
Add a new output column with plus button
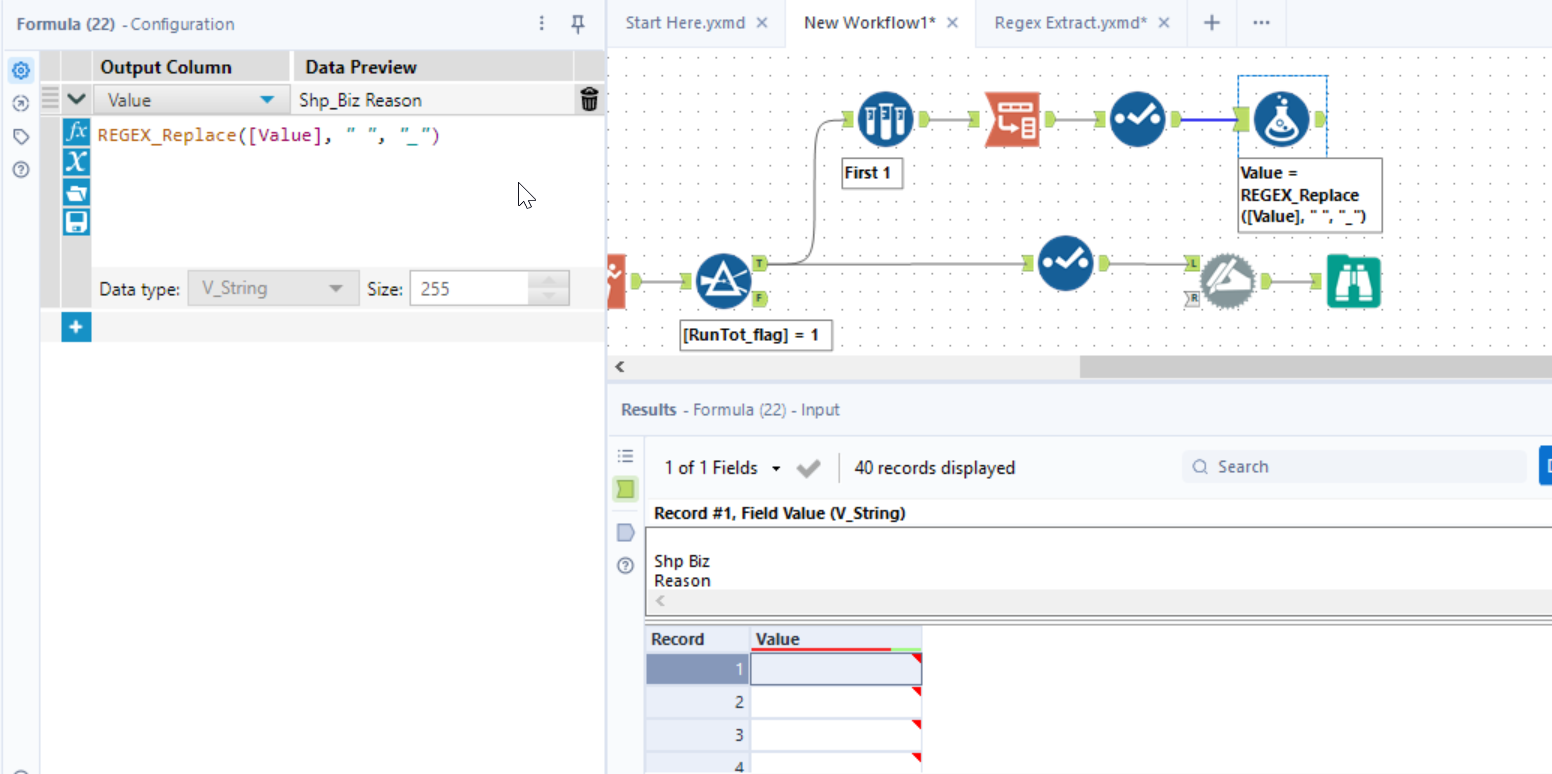(76, 327)
